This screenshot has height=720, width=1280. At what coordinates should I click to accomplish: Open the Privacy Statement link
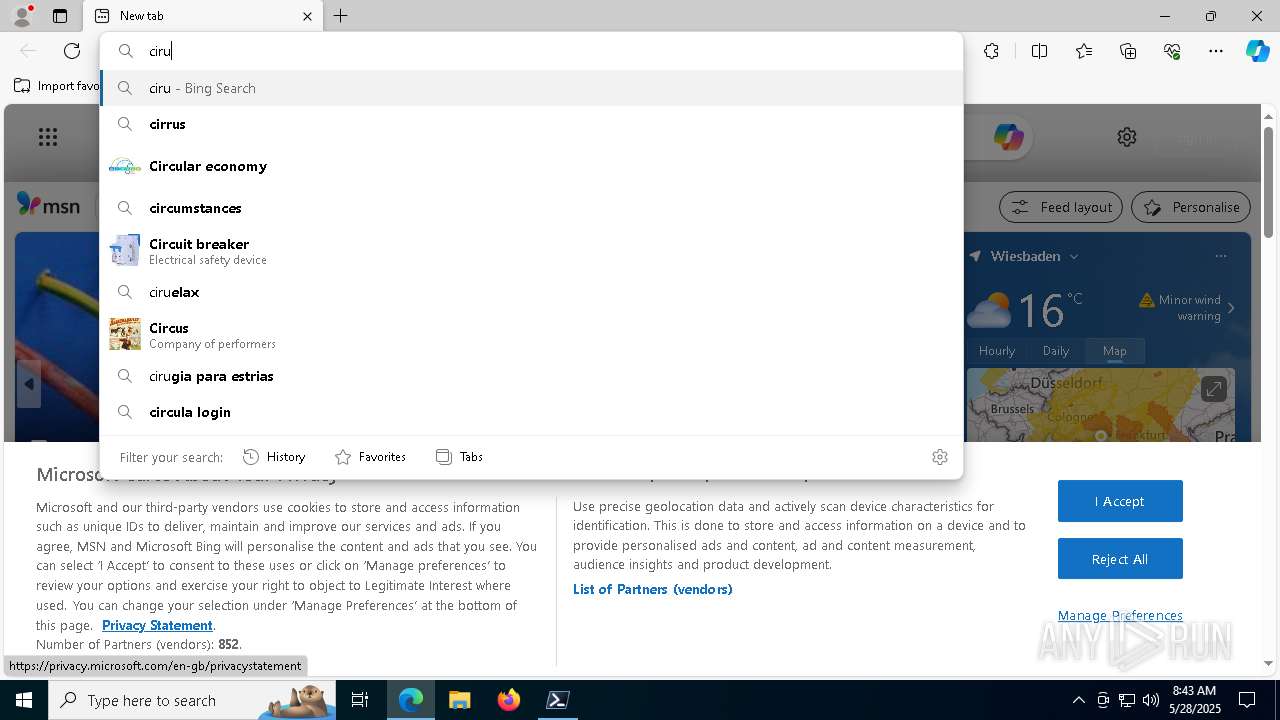(x=157, y=625)
